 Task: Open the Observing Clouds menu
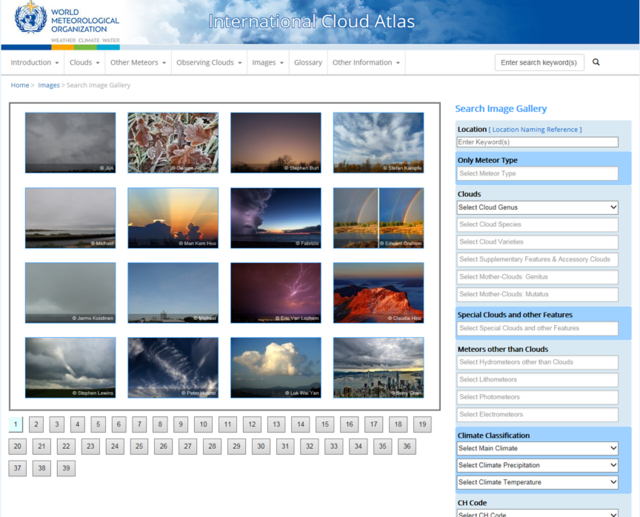209,62
